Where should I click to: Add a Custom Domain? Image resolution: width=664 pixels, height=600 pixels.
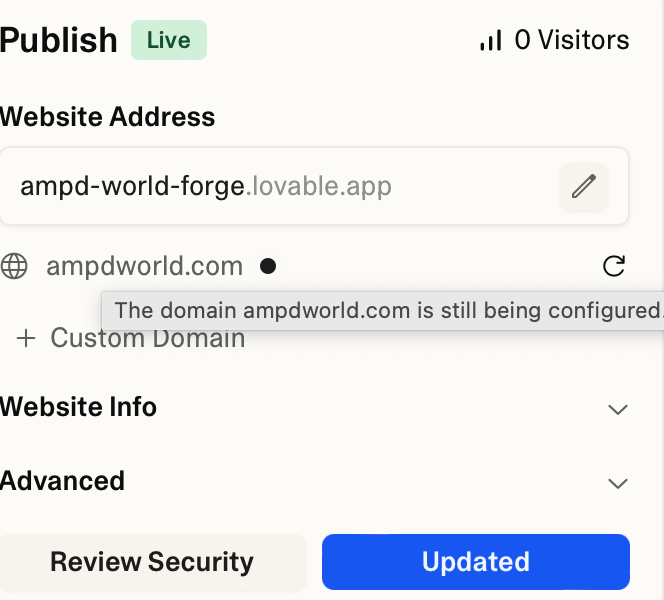[130, 338]
